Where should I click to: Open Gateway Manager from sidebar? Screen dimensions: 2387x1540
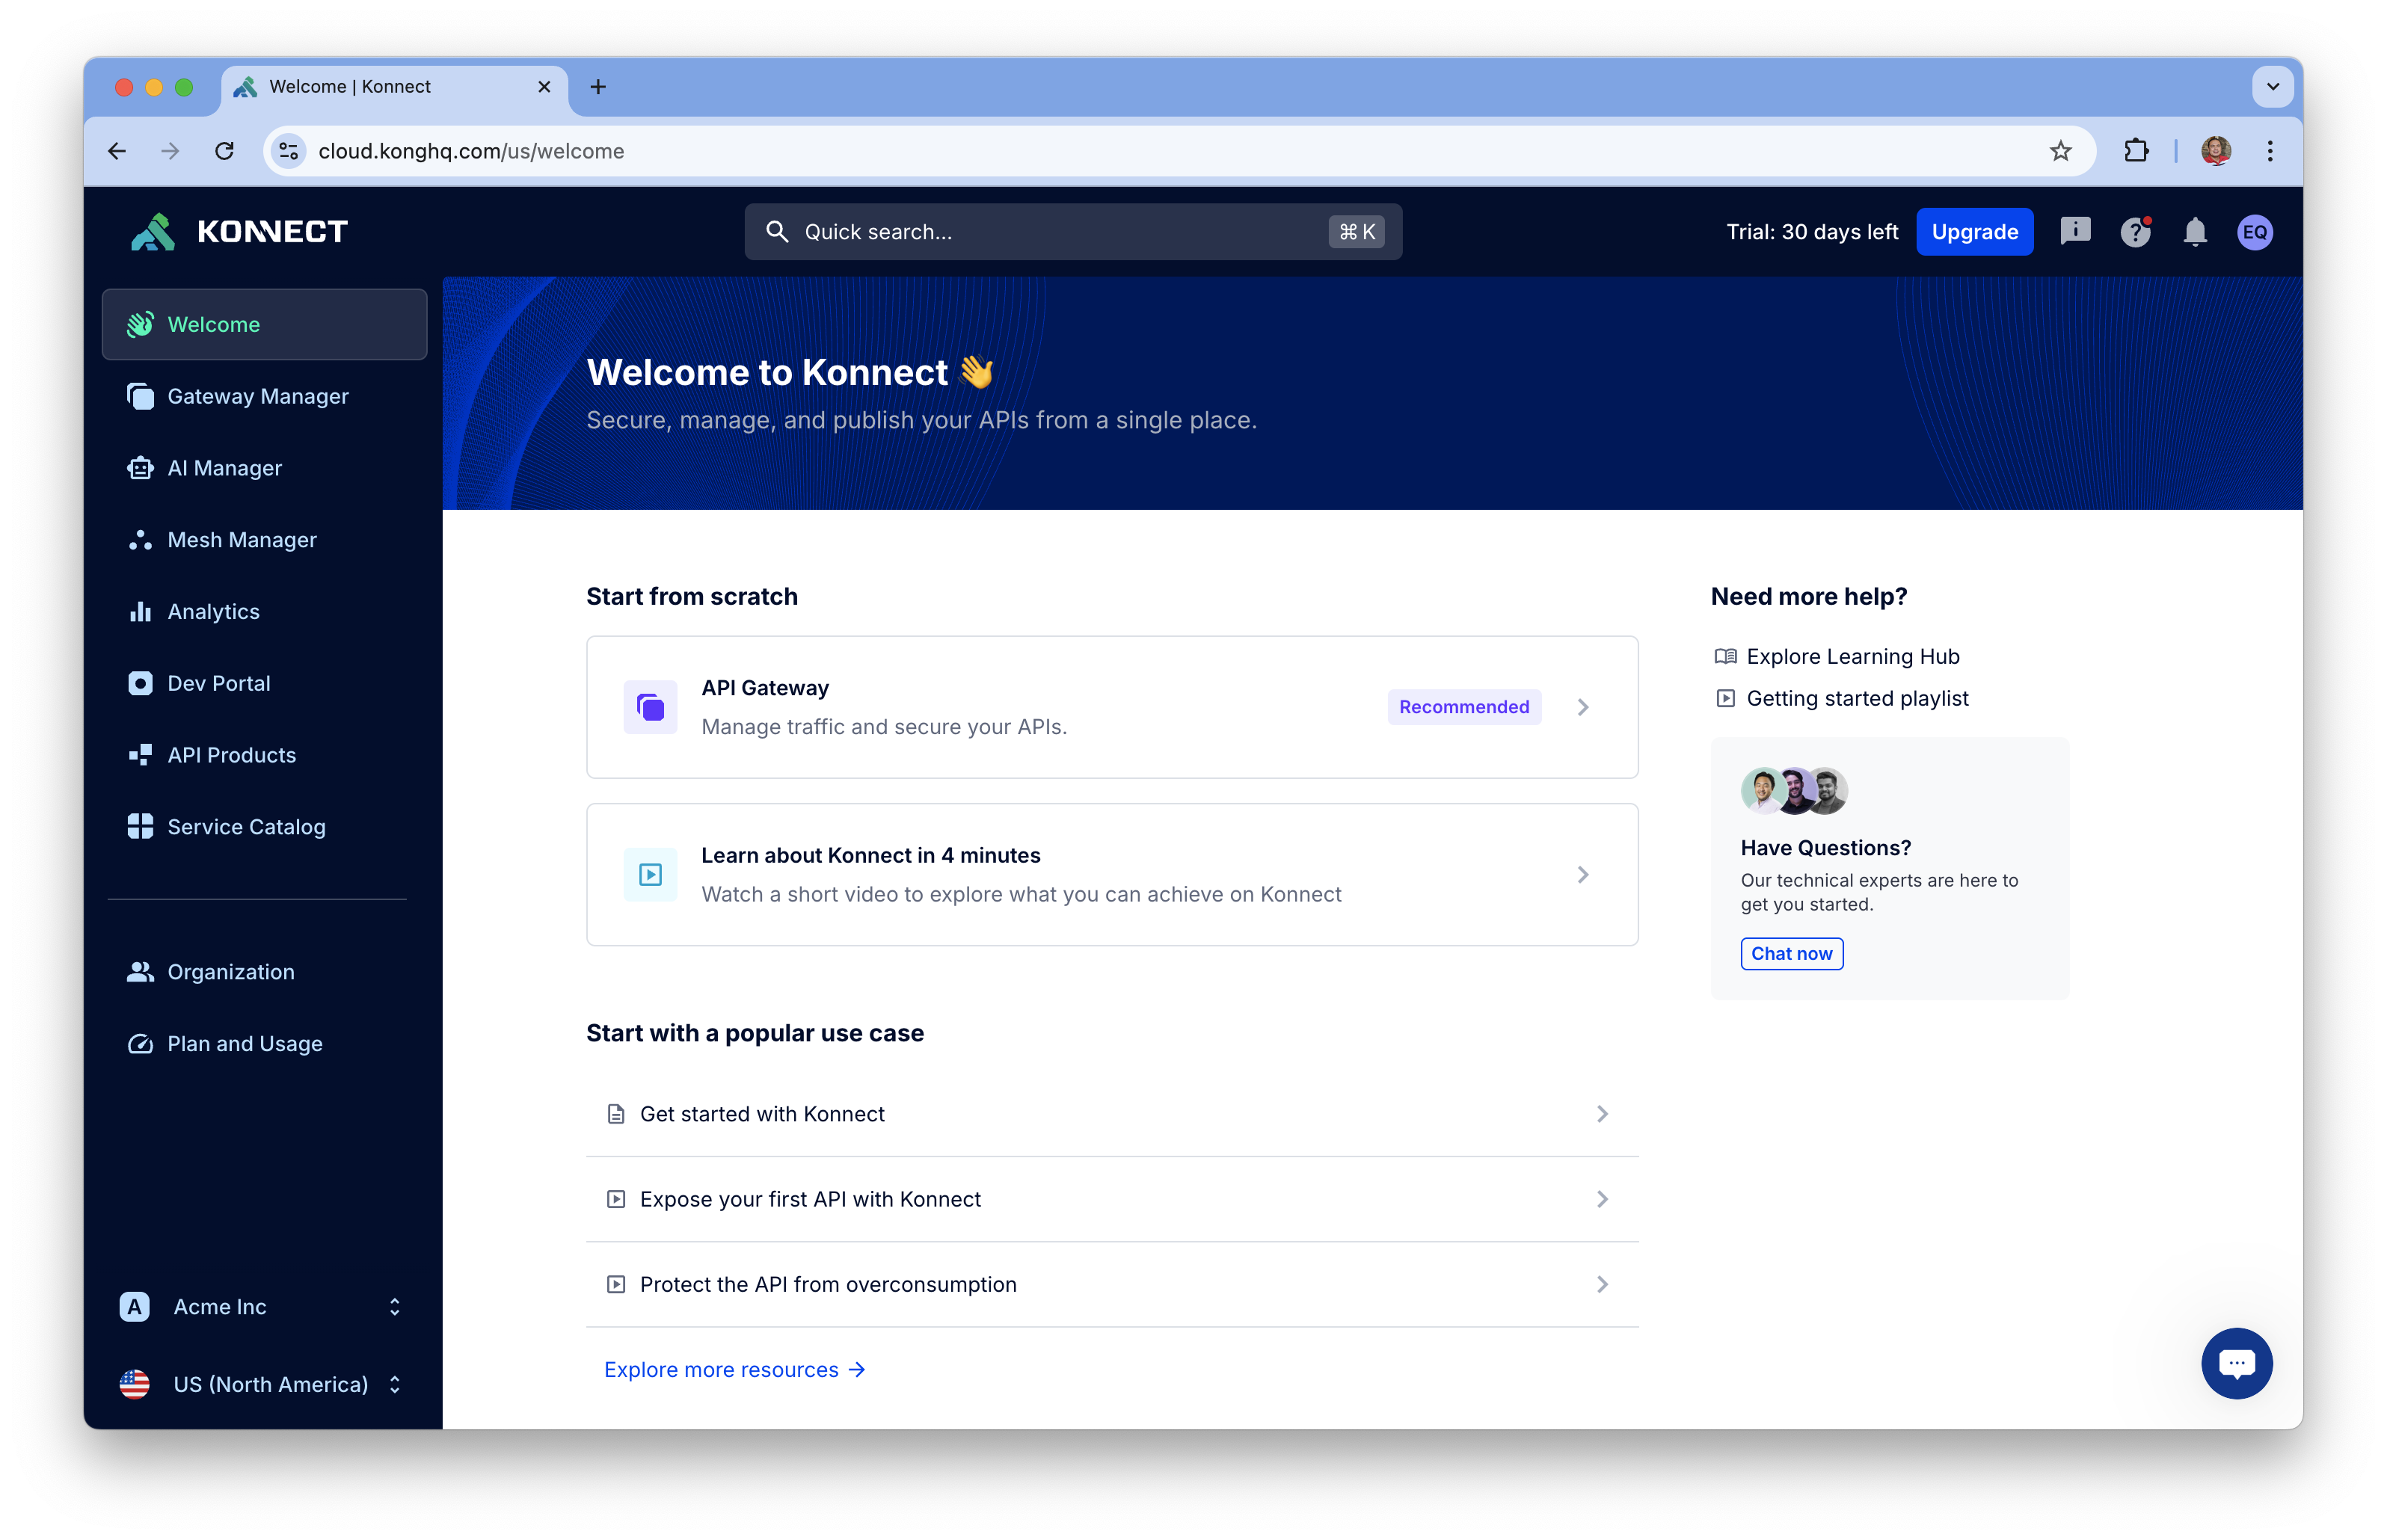(264, 396)
